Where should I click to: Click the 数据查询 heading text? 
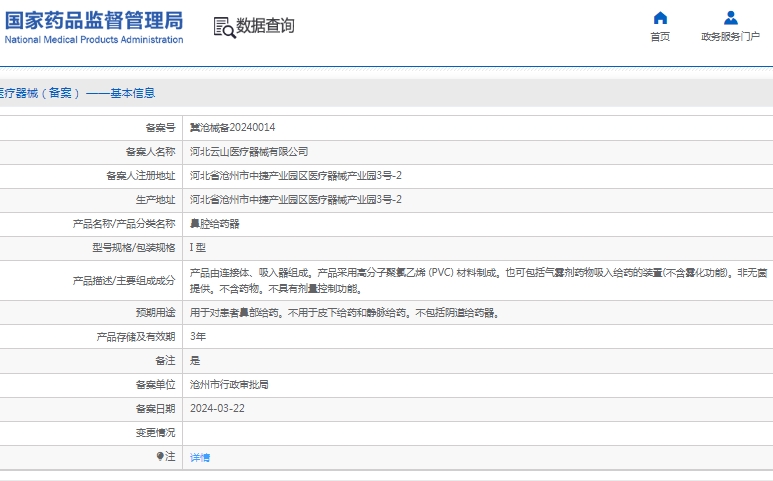pyautogui.click(x=265, y=26)
